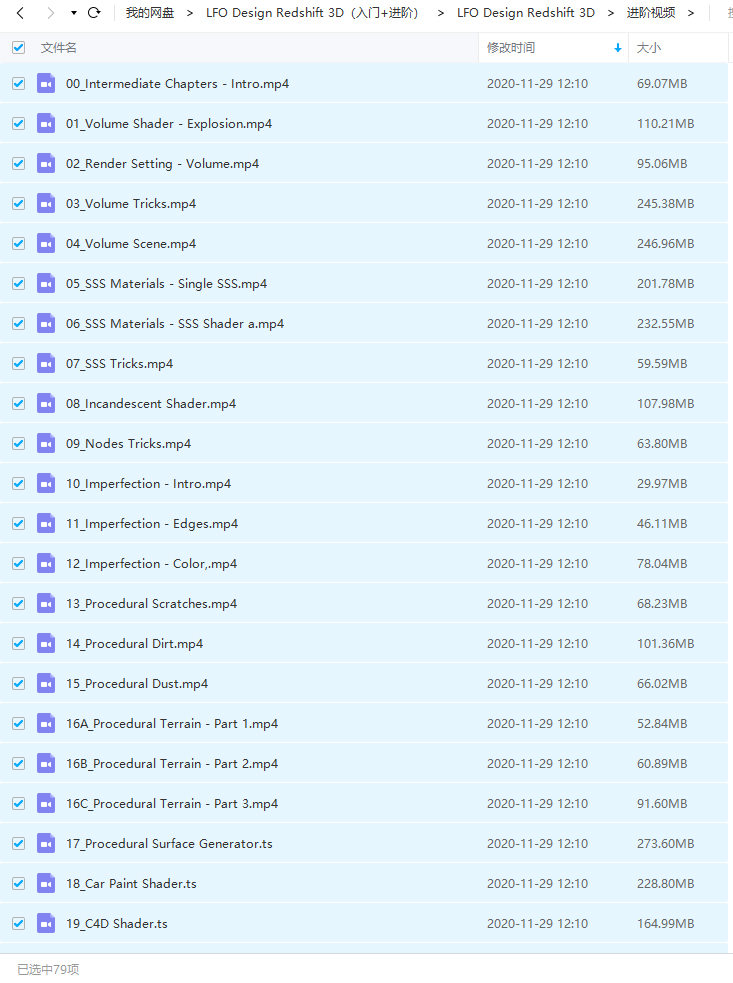Toggle checkbox for 07_SSS Tricks.mp4
The width and height of the screenshot is (733, 983).
[18, 363]
